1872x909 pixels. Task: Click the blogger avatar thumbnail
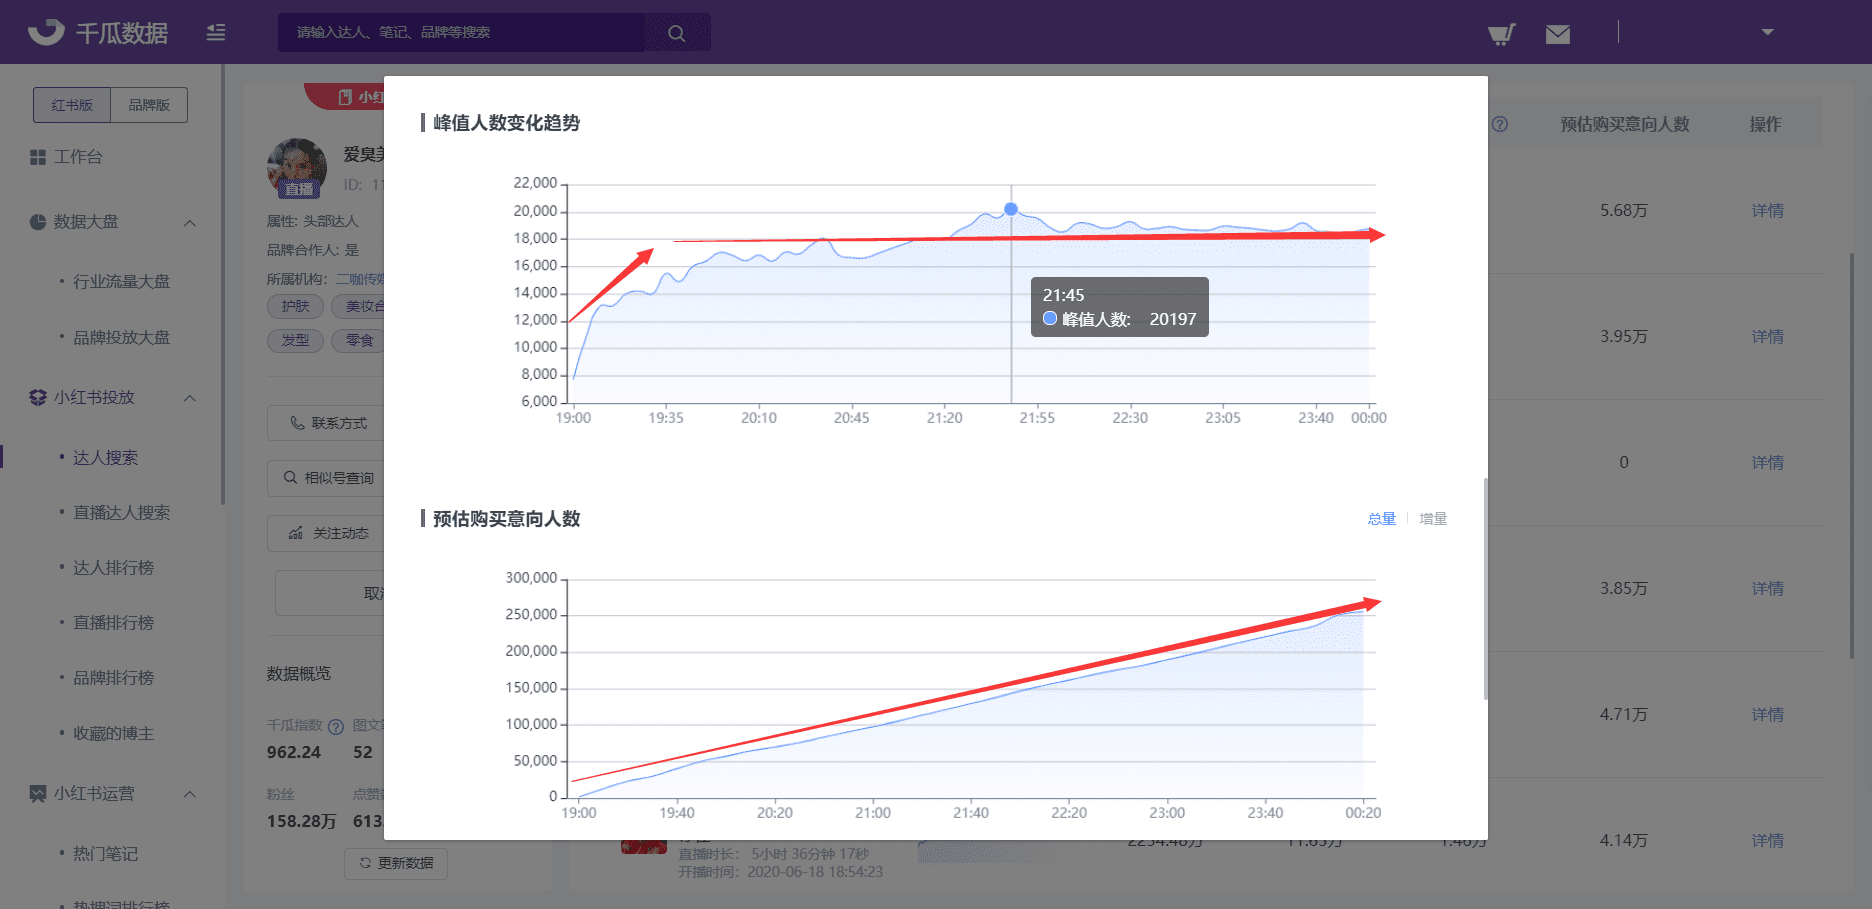[x=297, y=168]
